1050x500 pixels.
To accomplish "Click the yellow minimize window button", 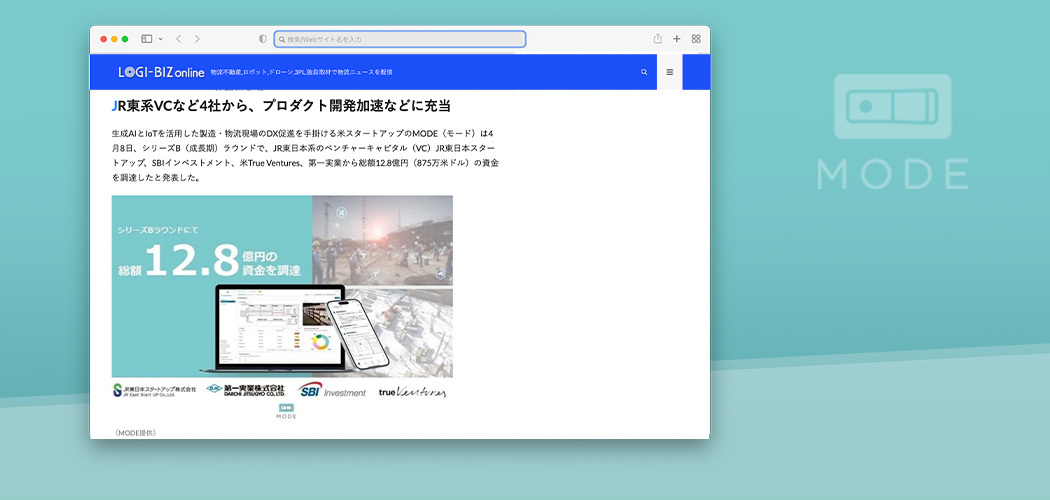I will click(114, 39).
